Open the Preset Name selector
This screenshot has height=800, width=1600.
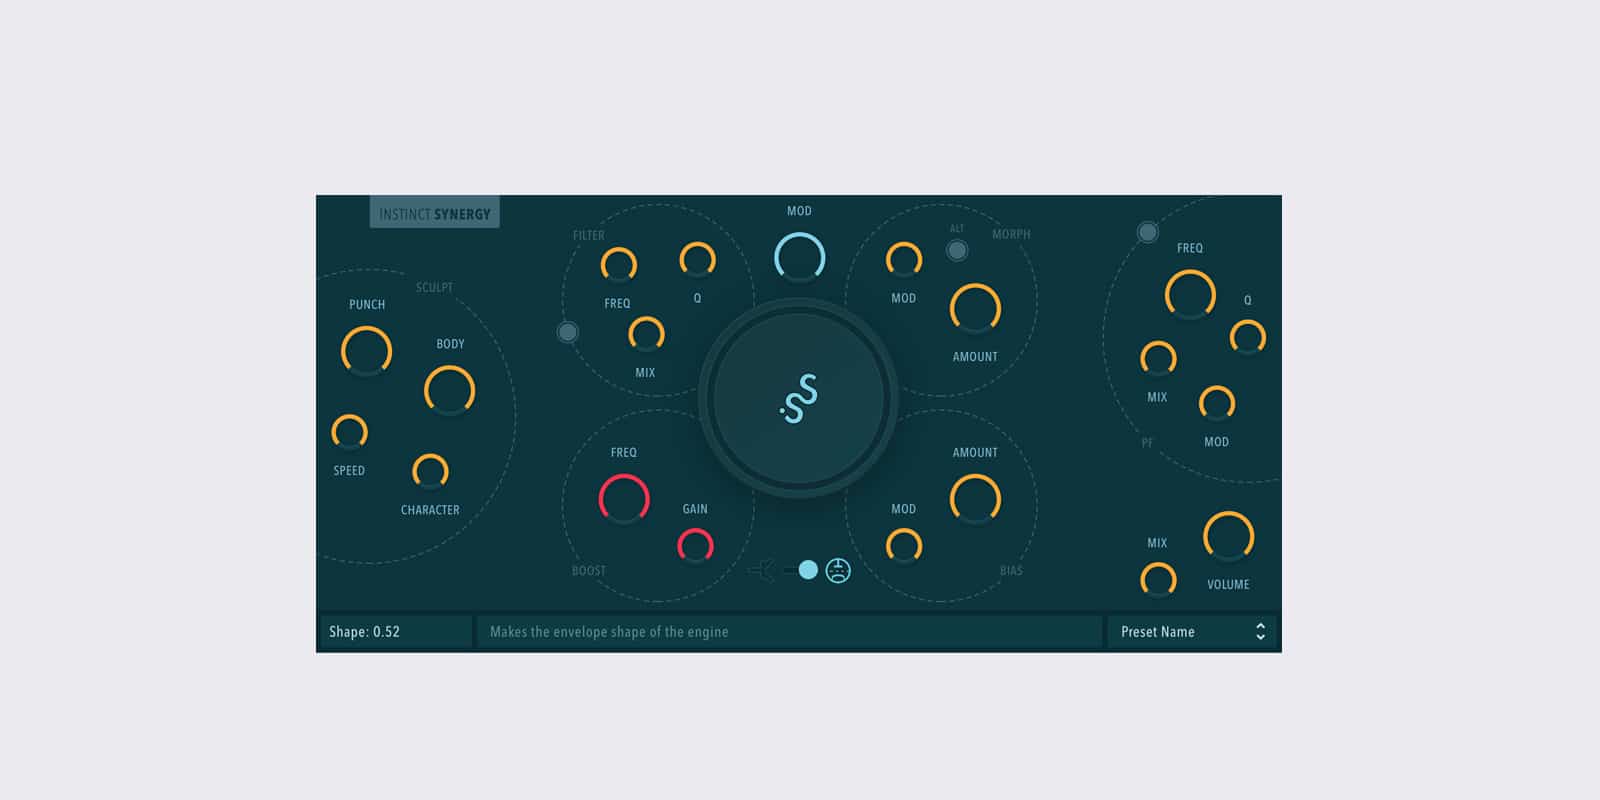[1192, 632]
